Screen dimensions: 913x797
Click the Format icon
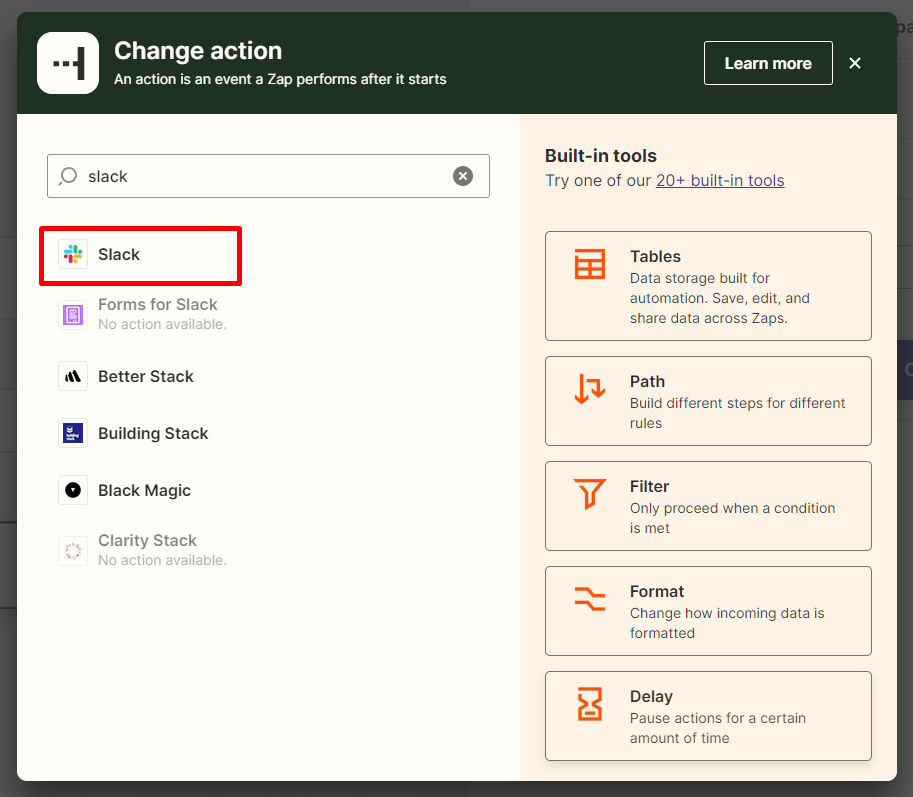coord(590,599)
